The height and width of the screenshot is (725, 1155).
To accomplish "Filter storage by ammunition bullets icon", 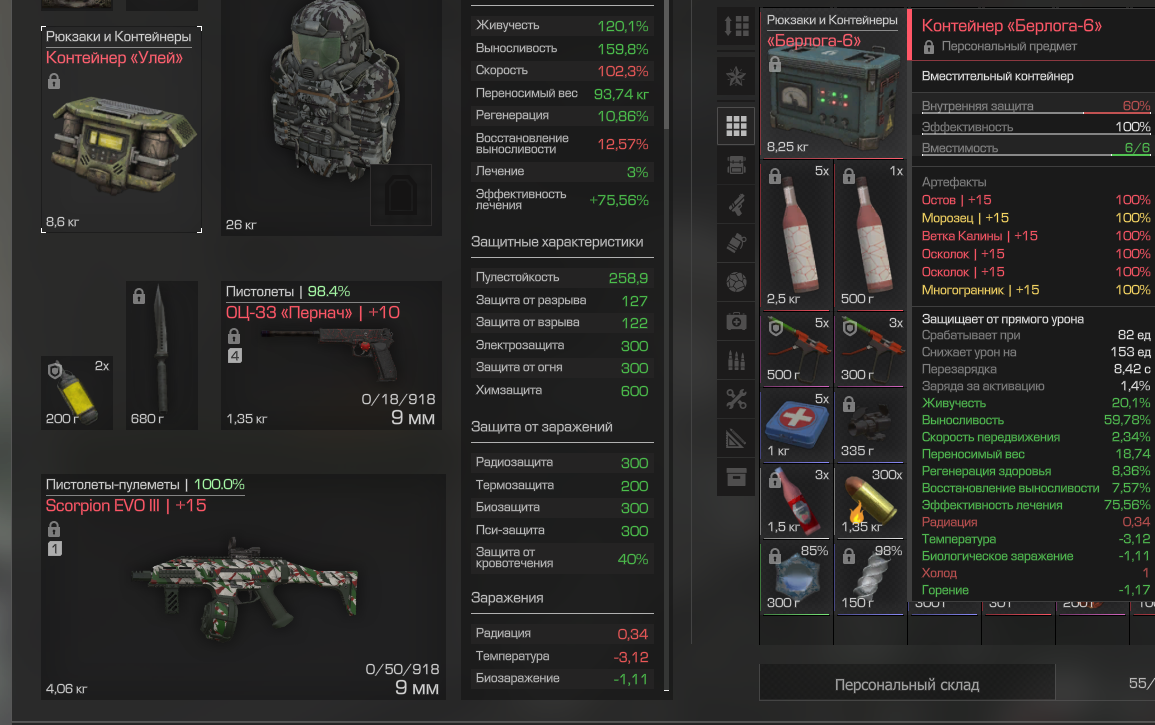I will 736,360.
